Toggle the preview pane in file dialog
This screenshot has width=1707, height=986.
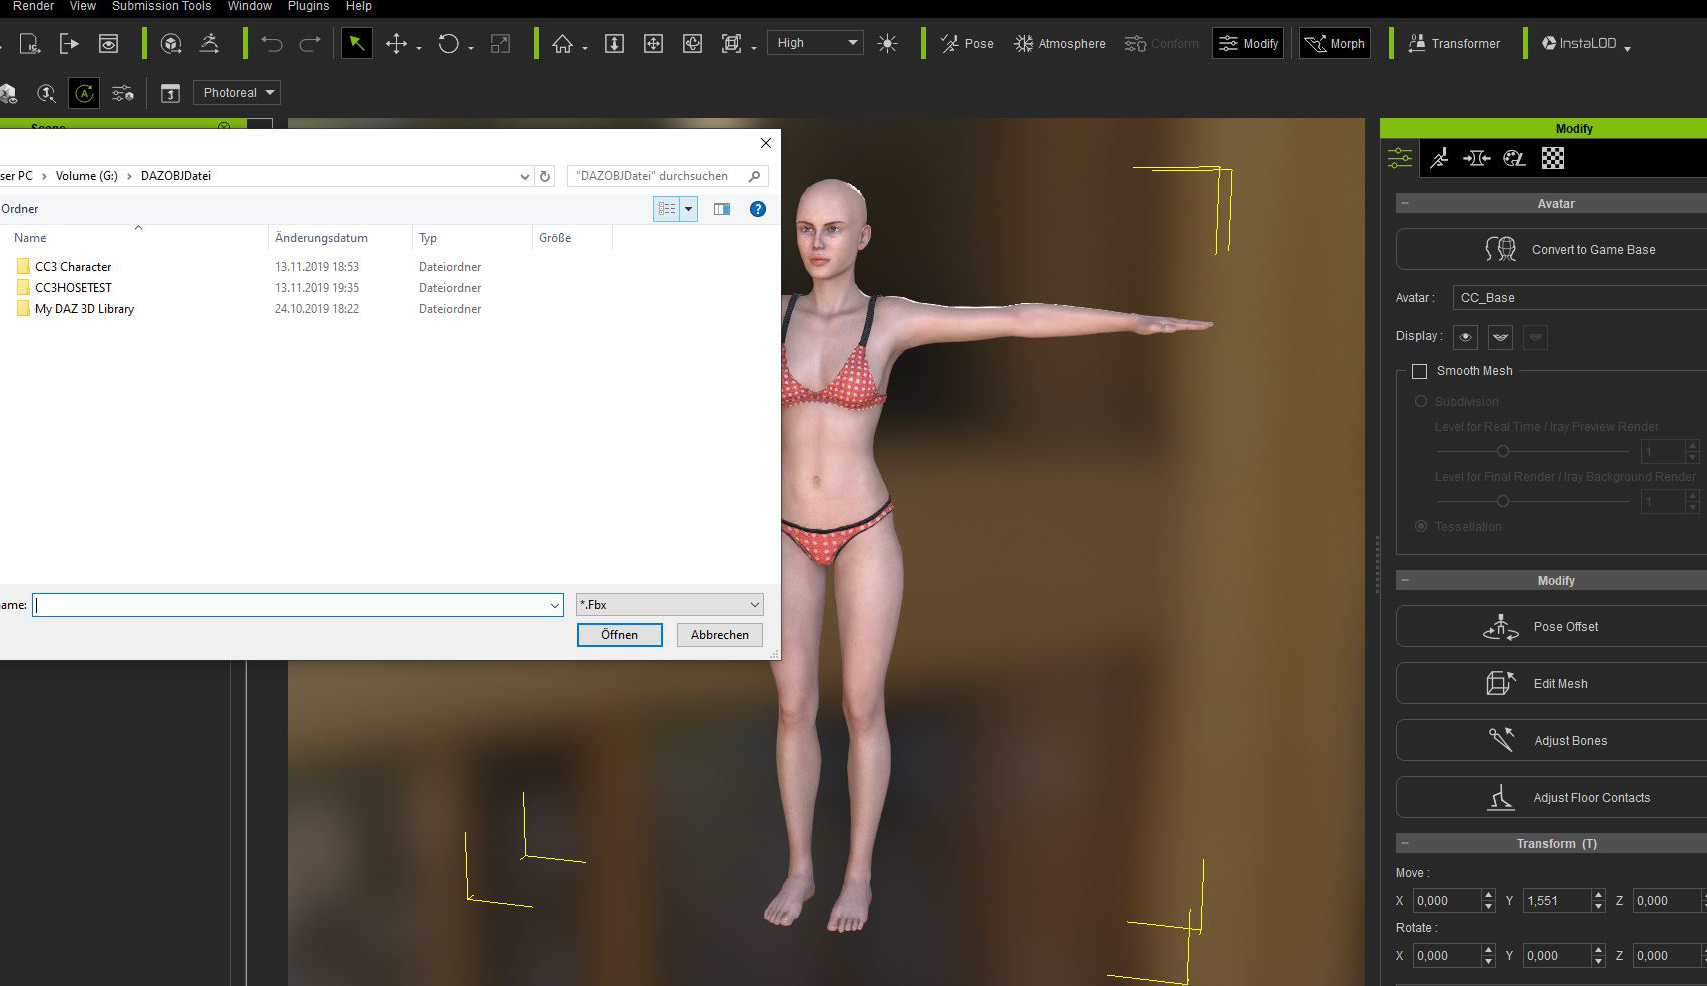pyautogui.click(x=722, y=209)
